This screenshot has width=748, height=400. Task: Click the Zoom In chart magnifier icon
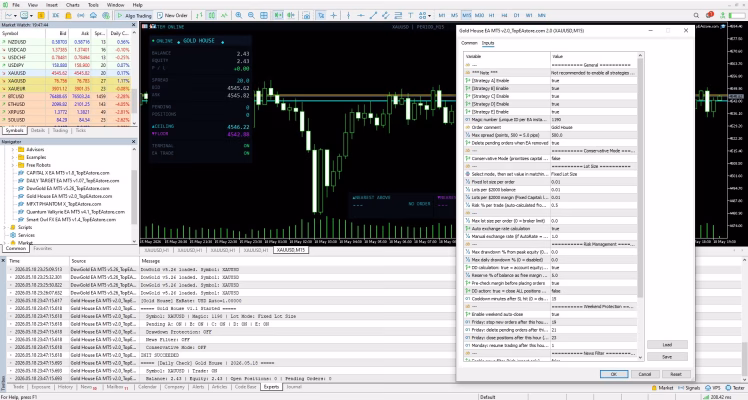tap(239, 15)
